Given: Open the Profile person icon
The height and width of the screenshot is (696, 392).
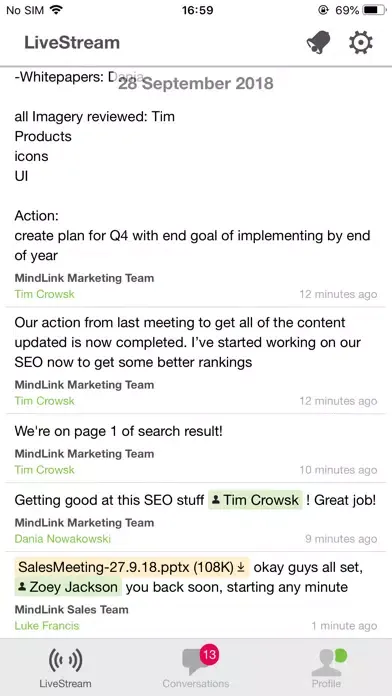Looking at the screenshot, I should tap(327, 663).
